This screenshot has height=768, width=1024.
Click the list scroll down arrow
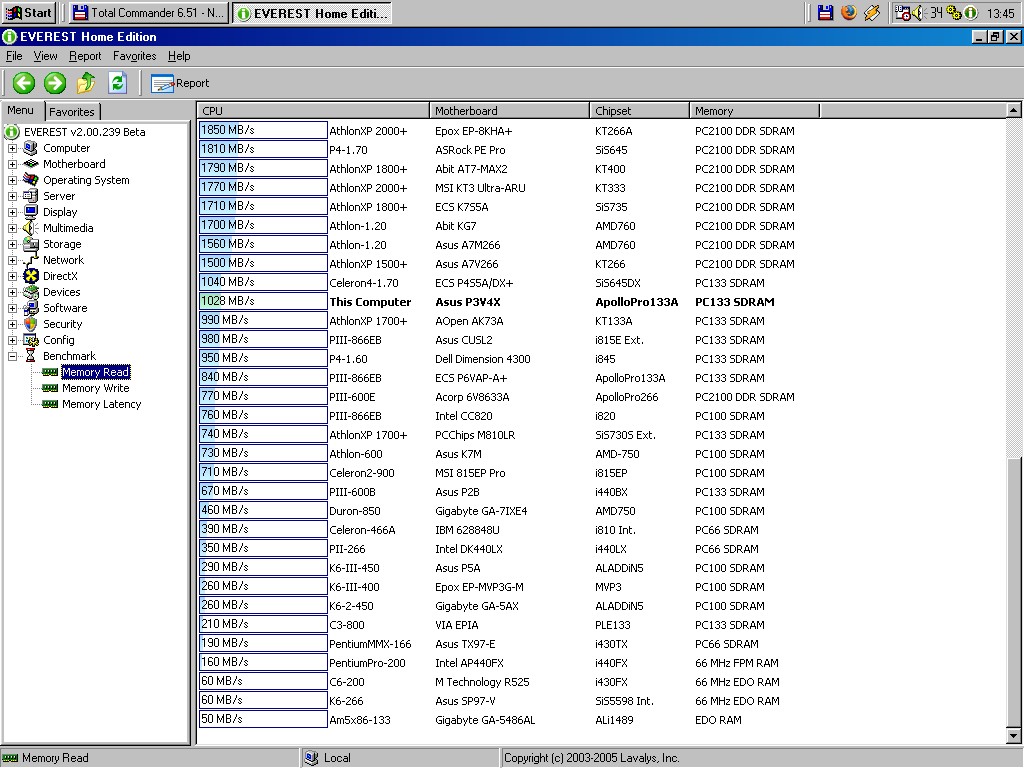[x=1014, y=737]
